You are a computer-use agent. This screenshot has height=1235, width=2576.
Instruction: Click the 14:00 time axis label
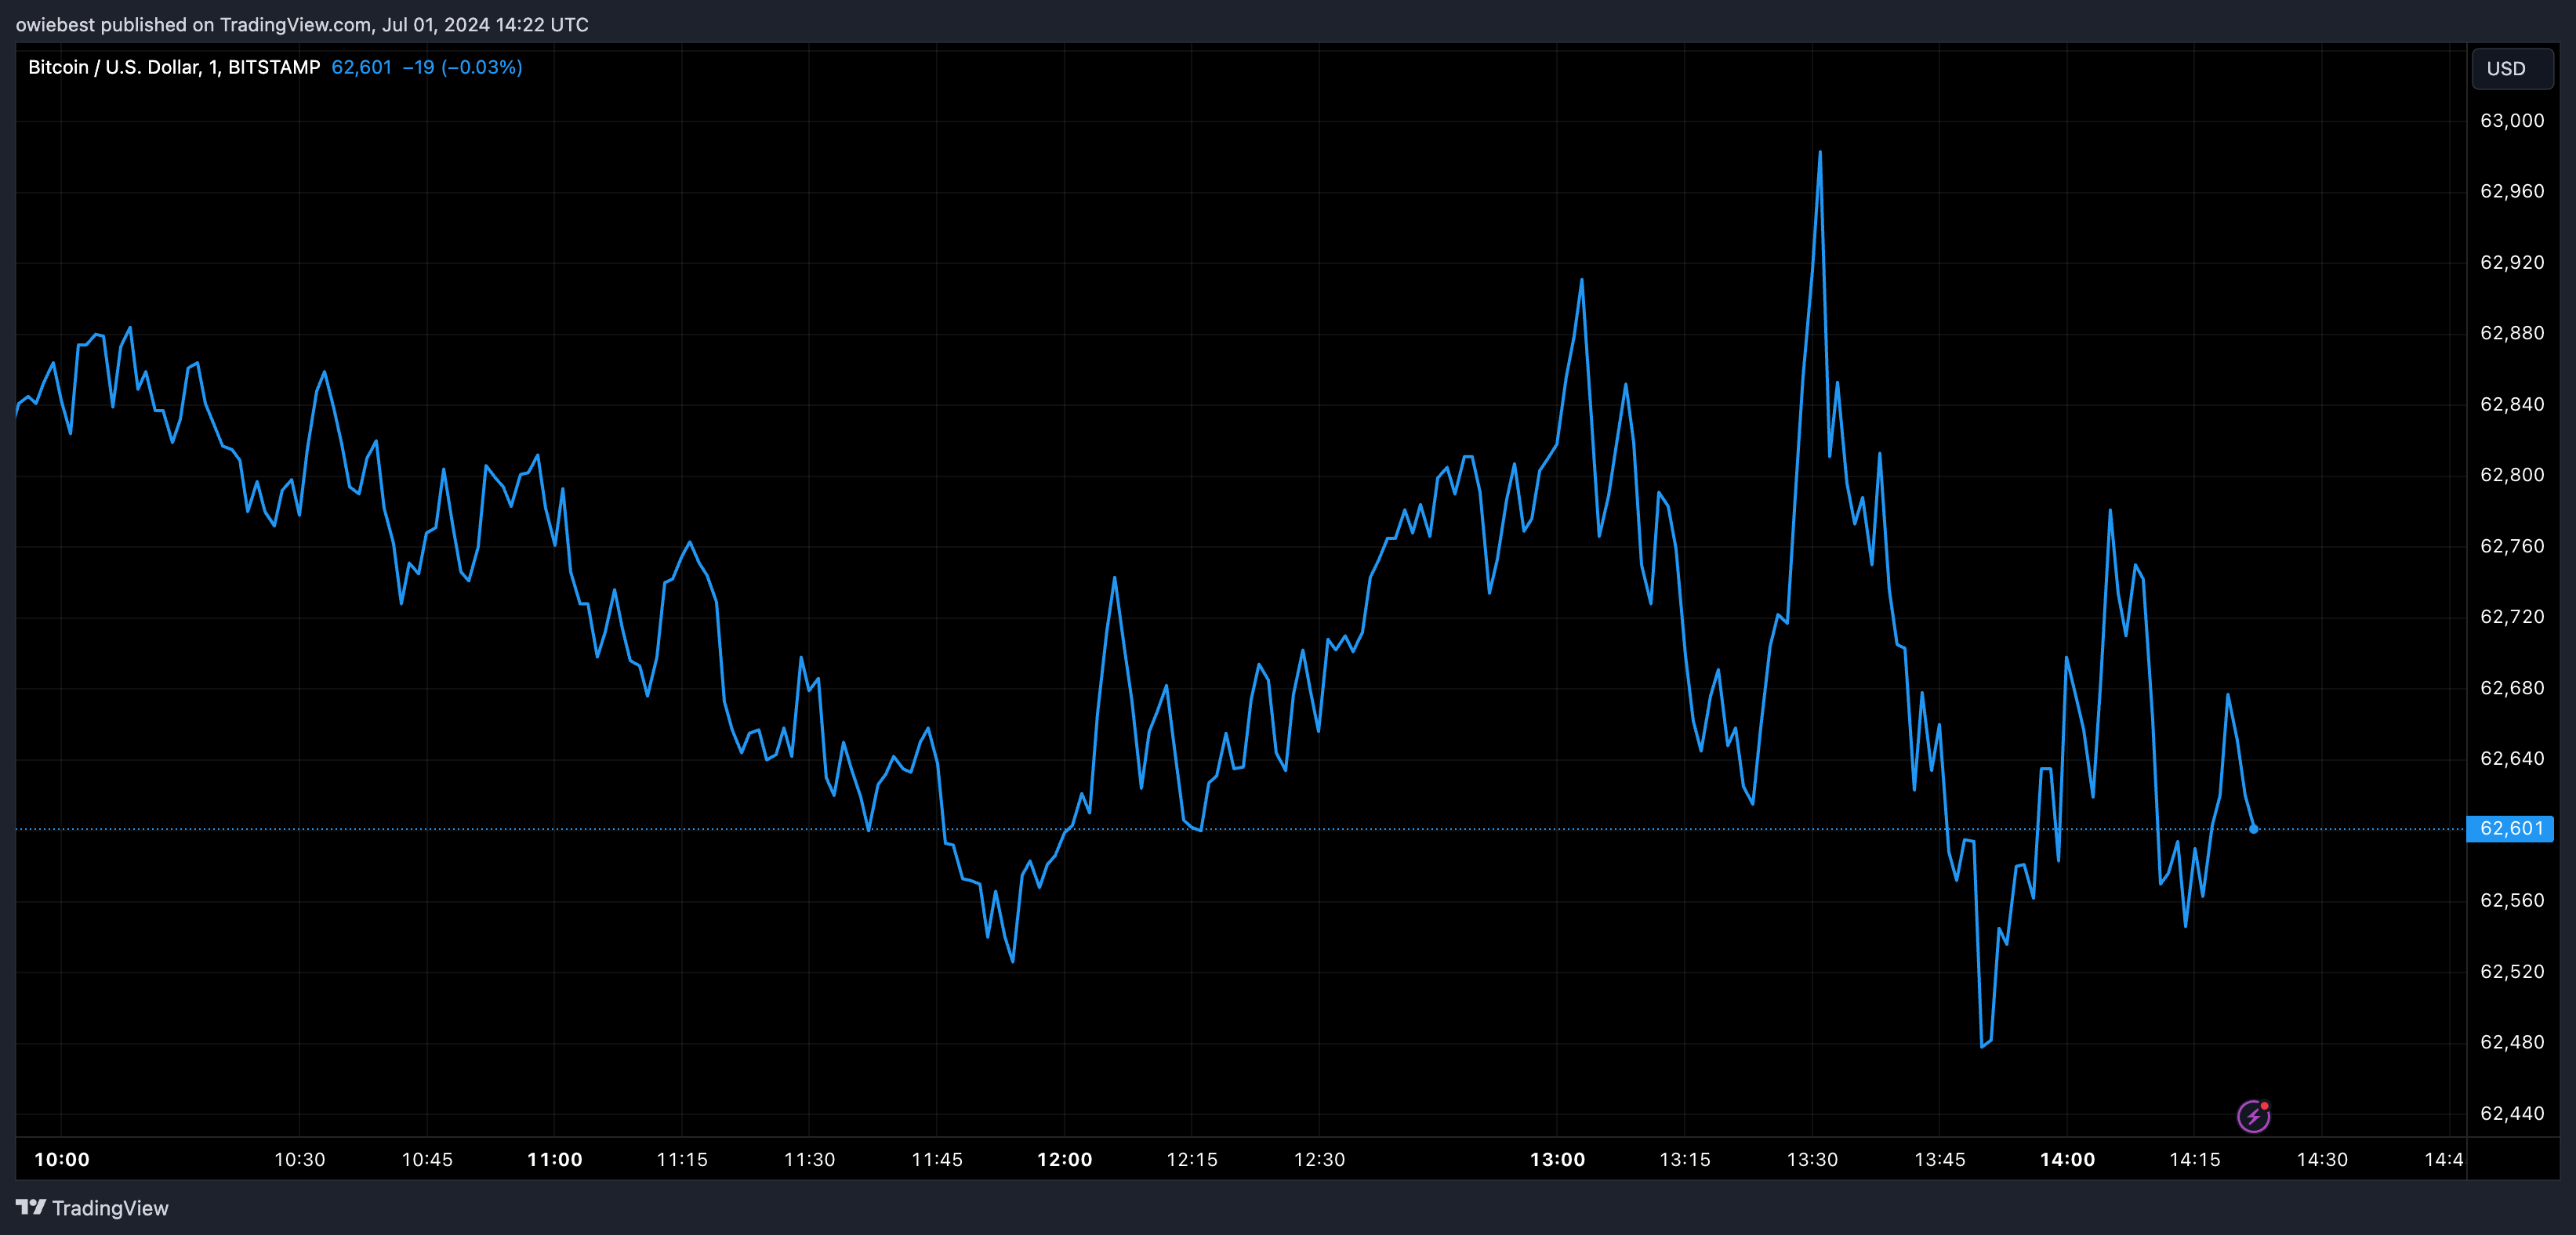[2067, 1159]
